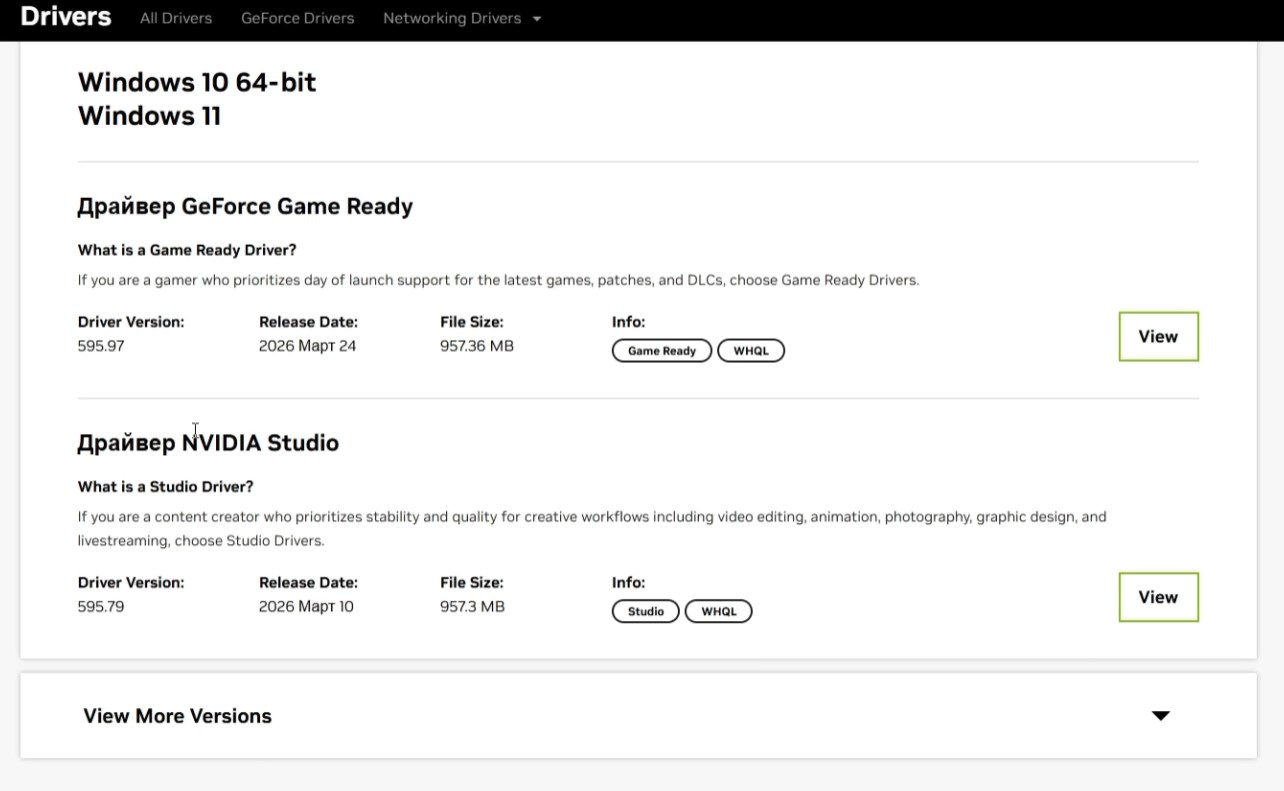
Task: Go to All Drivers page
Action: 176,18
